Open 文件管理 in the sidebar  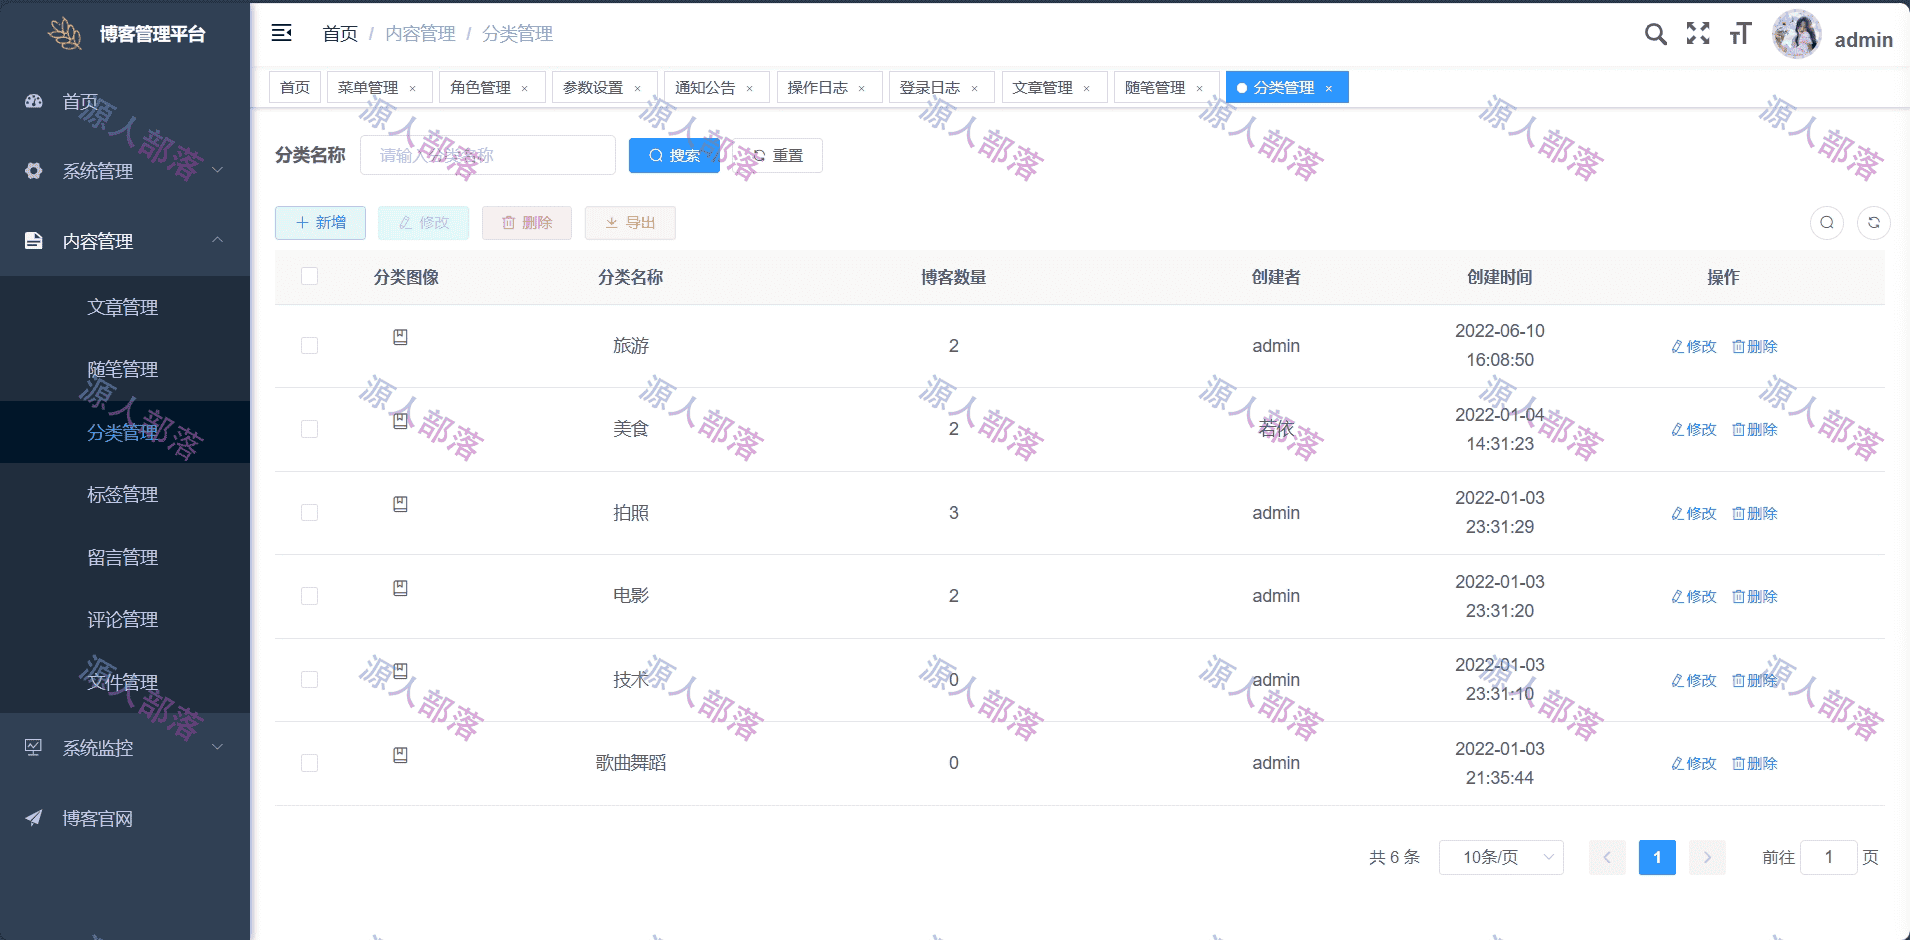point(123,682)
